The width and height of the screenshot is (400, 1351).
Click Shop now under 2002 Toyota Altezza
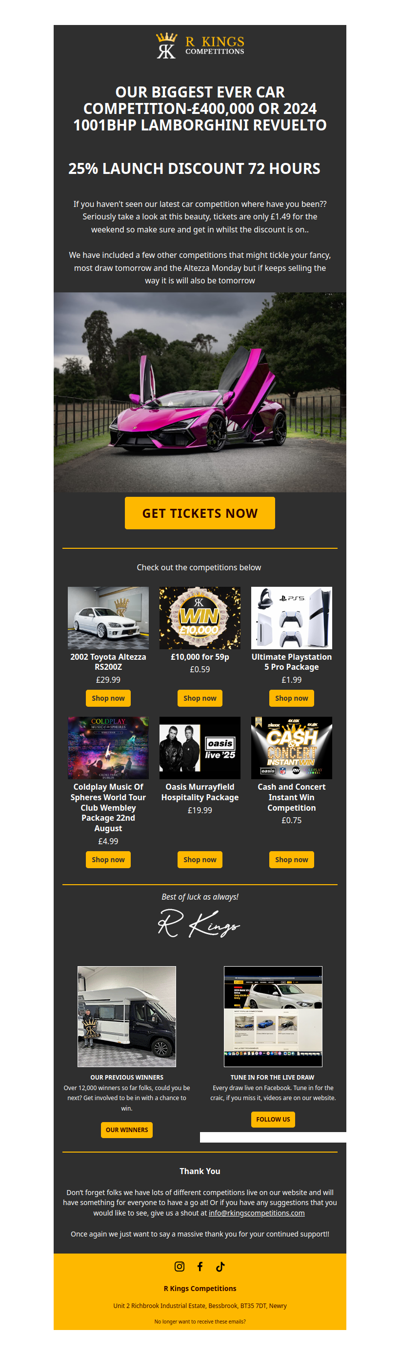tap(108, 698)
